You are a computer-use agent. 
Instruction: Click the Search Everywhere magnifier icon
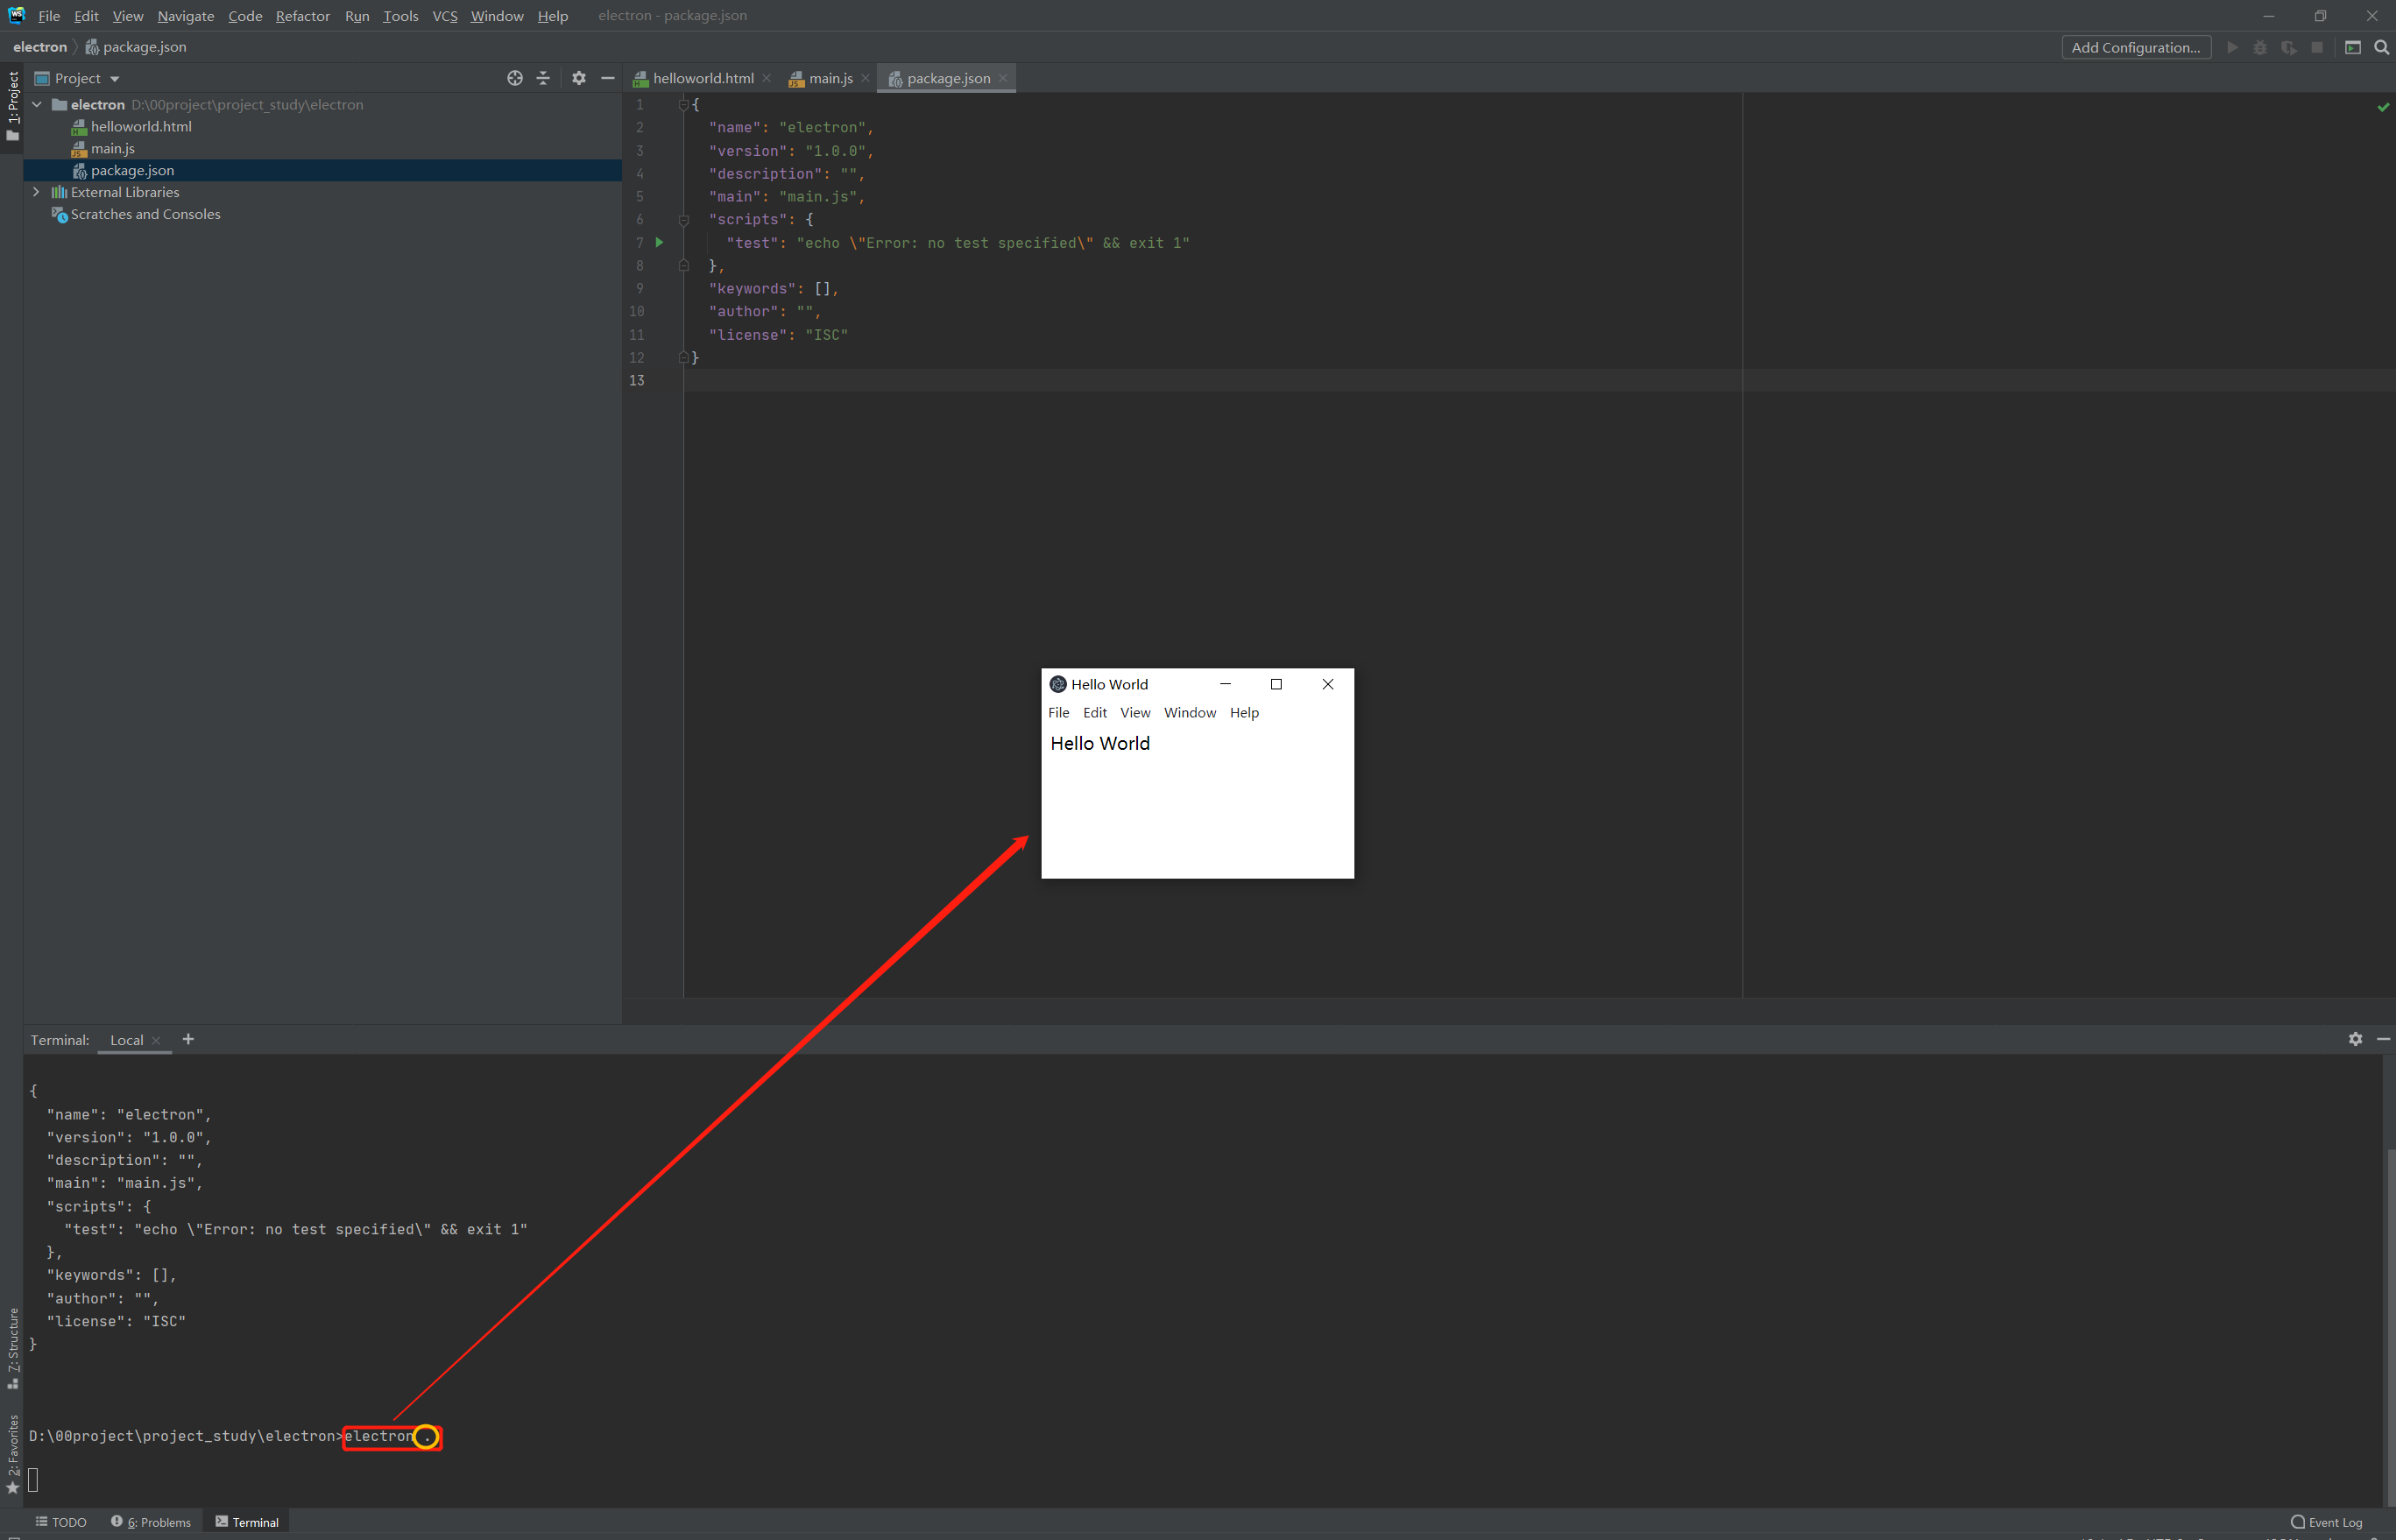[x=2381, y=47]
